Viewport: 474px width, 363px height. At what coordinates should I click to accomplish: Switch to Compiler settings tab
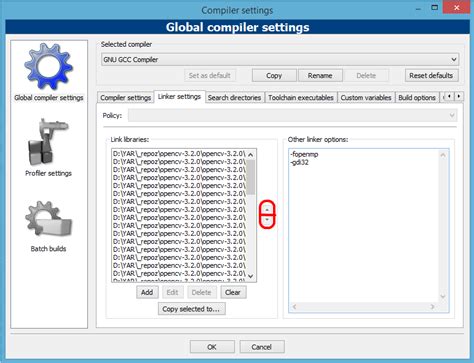click(126, 98)
